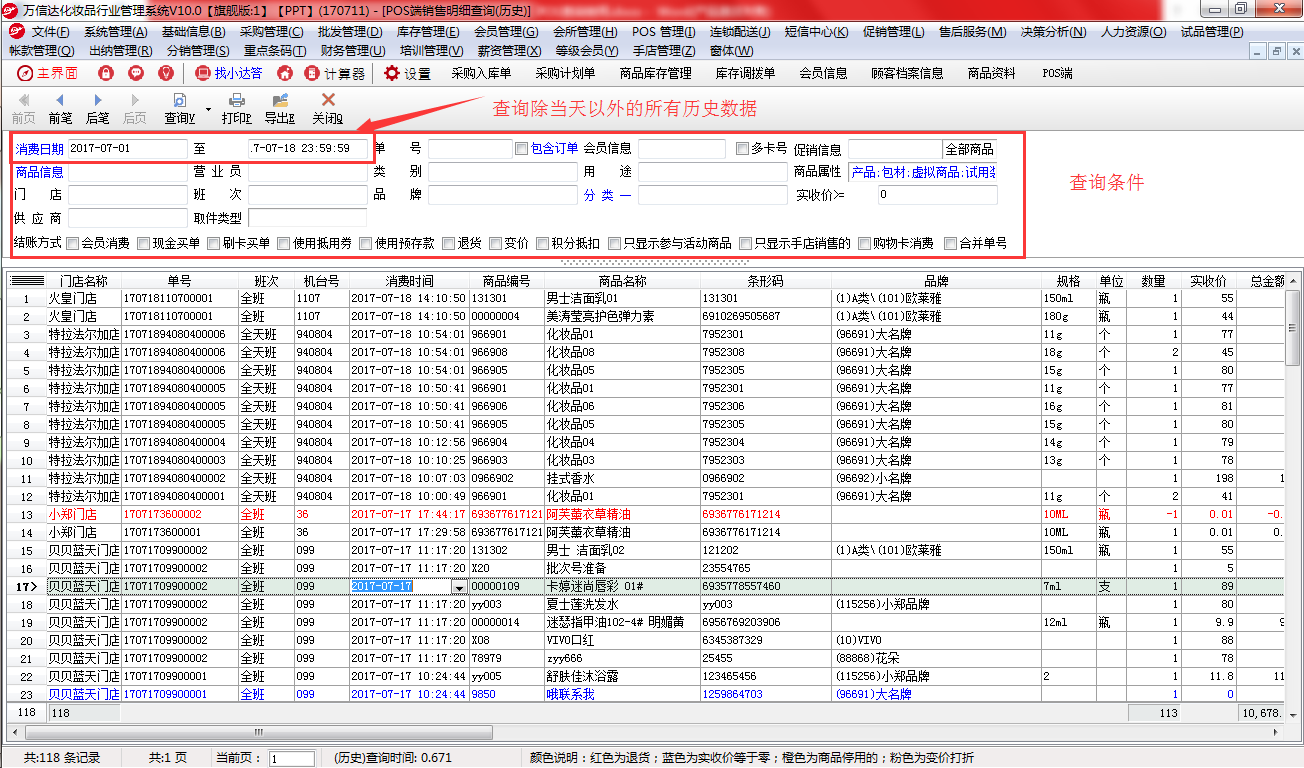Click the 单号 input field
The height and width of the screenshot is (768, 1304).
pos(470,149)
